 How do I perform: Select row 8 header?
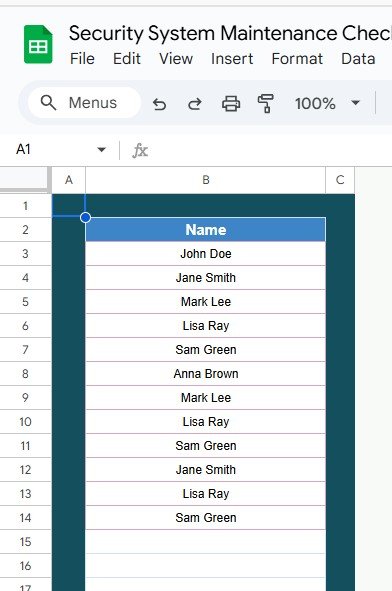click(25, 374)
